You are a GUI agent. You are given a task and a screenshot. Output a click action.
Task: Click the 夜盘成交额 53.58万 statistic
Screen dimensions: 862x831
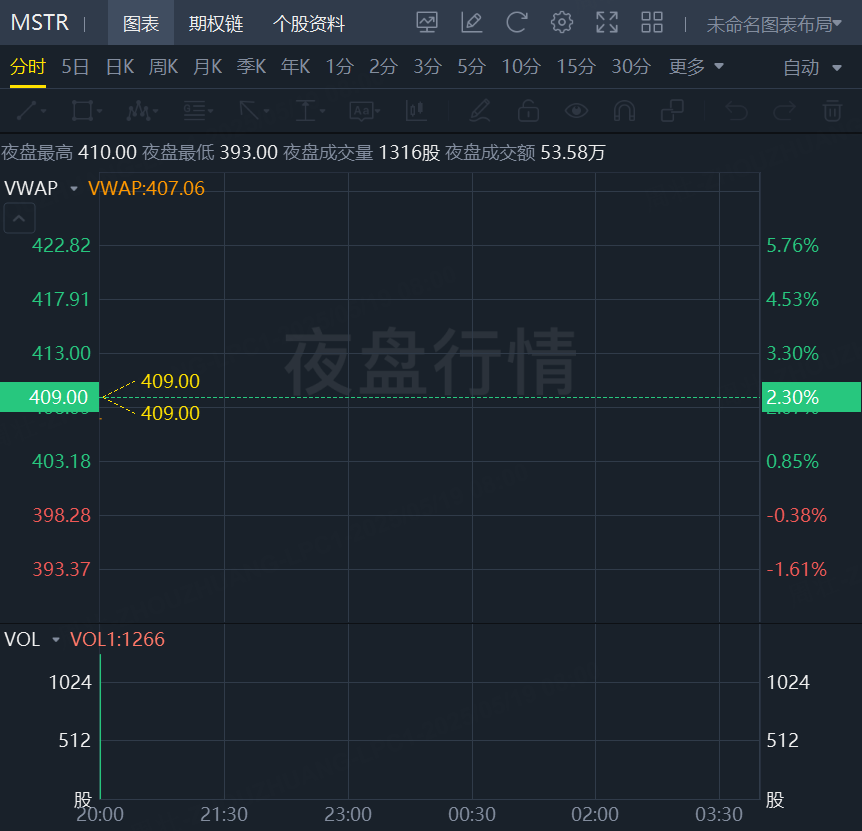(x=525, y=152)
